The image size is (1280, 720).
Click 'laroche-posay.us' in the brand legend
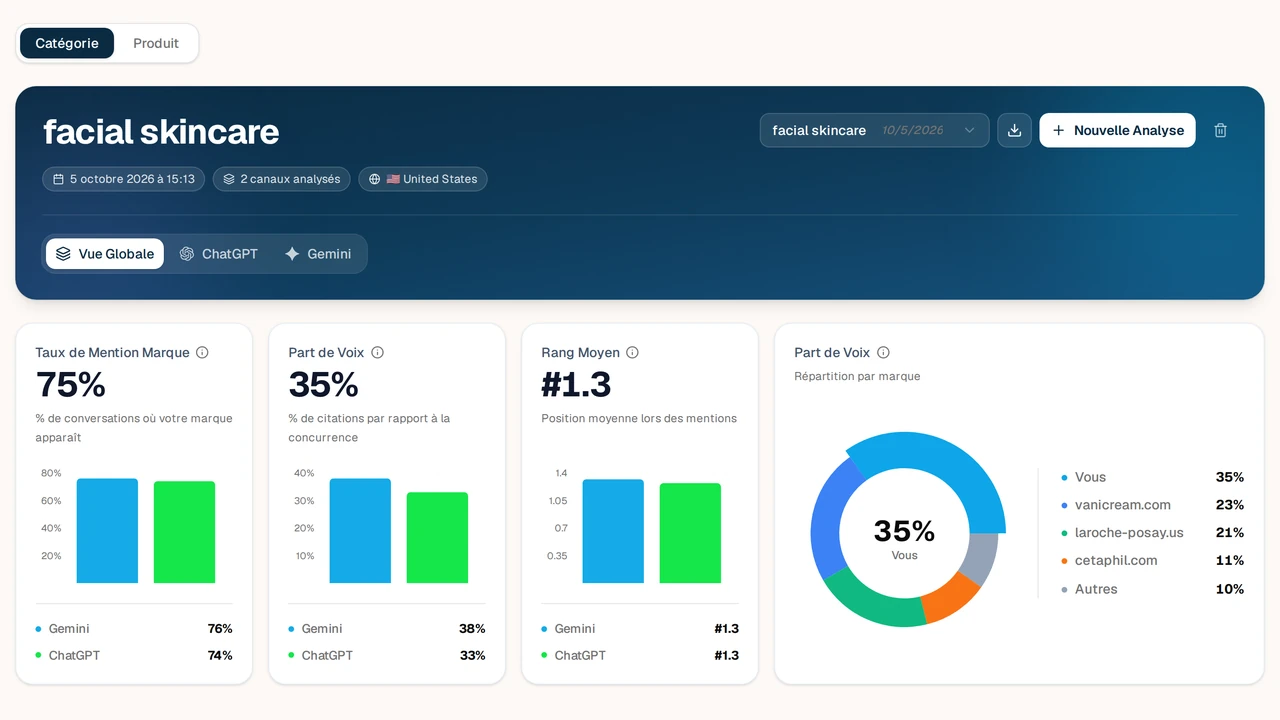coord(1129,533)
